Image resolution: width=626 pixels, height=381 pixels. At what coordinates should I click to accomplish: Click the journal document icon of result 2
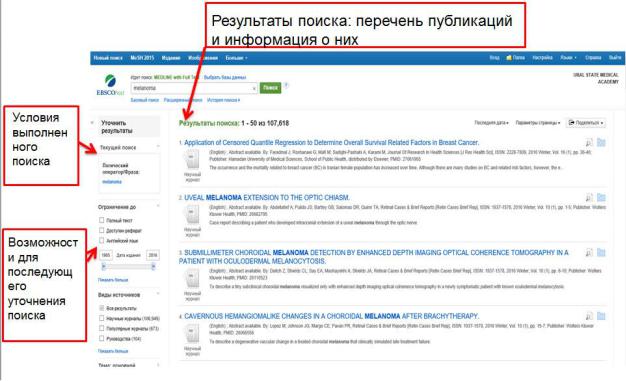tap(192, 215)
